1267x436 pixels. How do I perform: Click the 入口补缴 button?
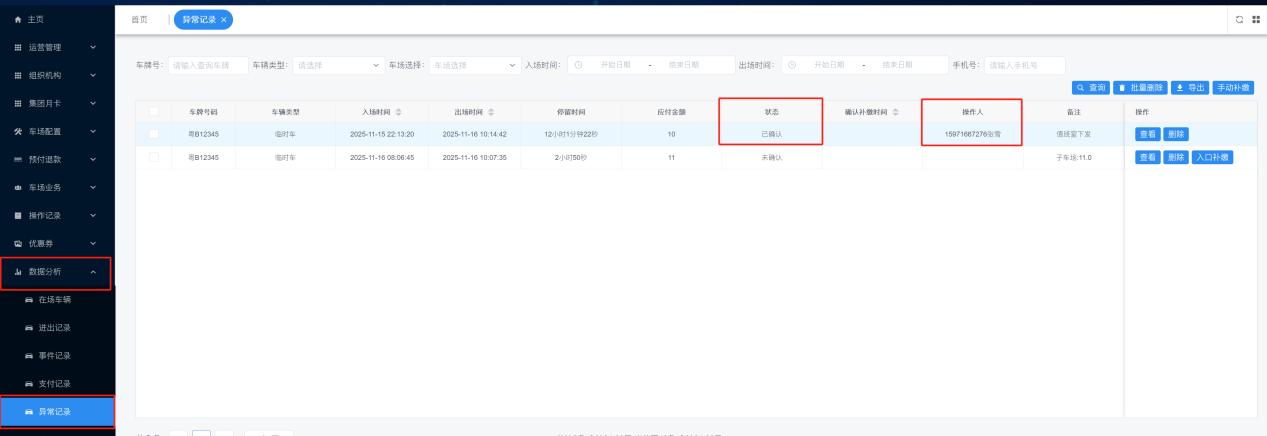point(1212,157)
